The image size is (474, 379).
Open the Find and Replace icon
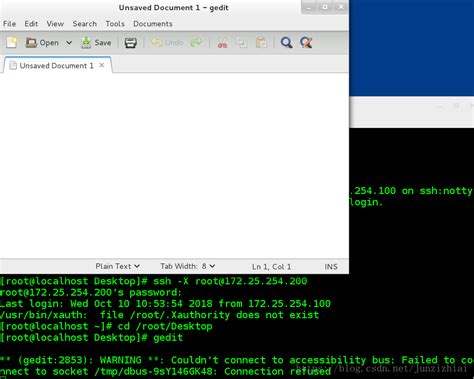(306, 42)
